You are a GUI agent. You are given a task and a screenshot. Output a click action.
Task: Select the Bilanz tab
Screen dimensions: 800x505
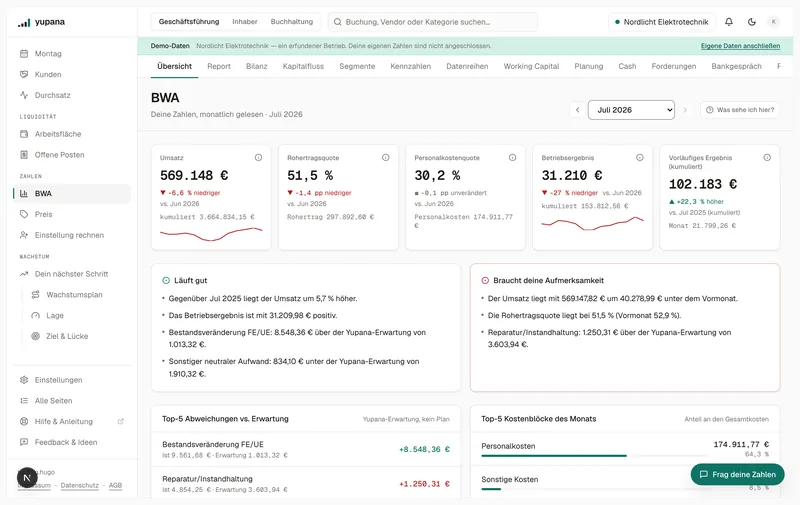257,66
